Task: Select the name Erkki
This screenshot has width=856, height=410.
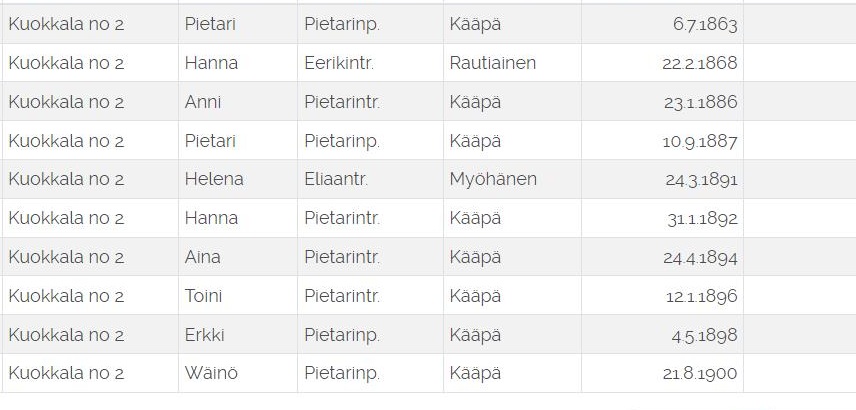Action: coord(204,335)
